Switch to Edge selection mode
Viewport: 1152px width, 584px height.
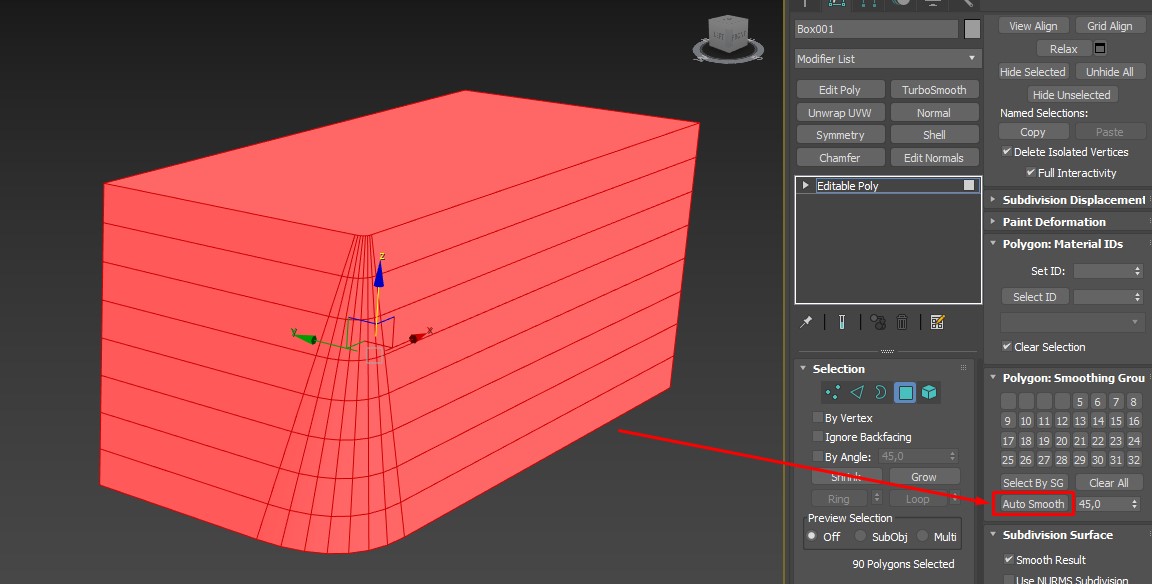click(857, 392)
